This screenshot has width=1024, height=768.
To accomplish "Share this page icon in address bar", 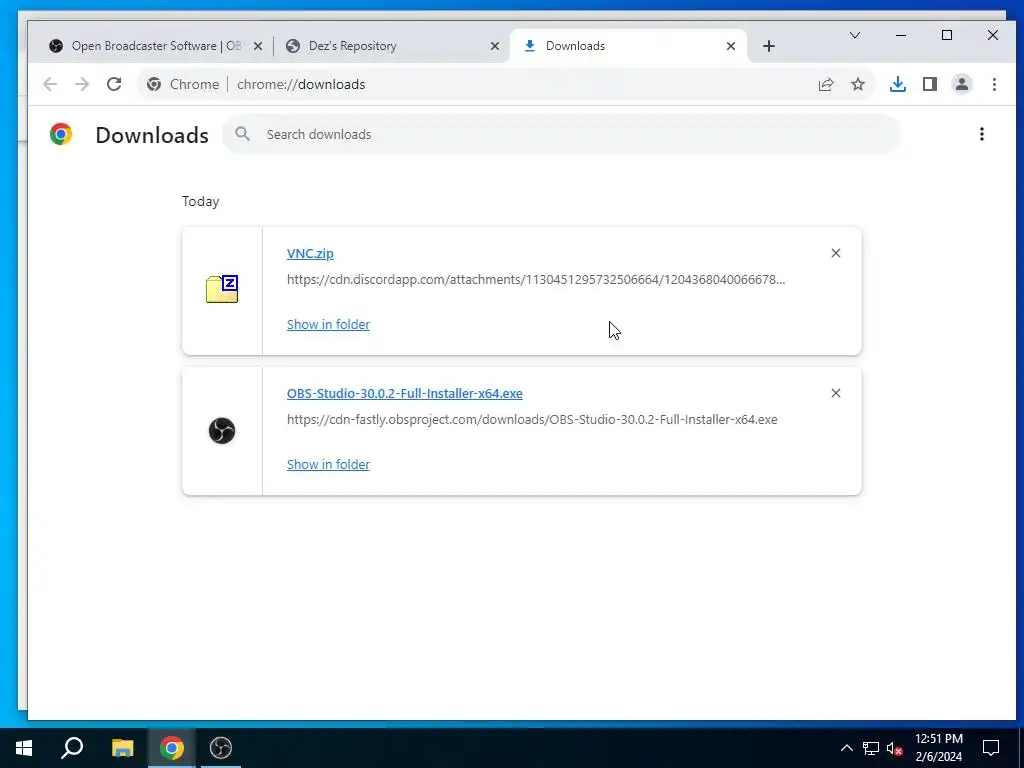I will (x=825, y=84).
